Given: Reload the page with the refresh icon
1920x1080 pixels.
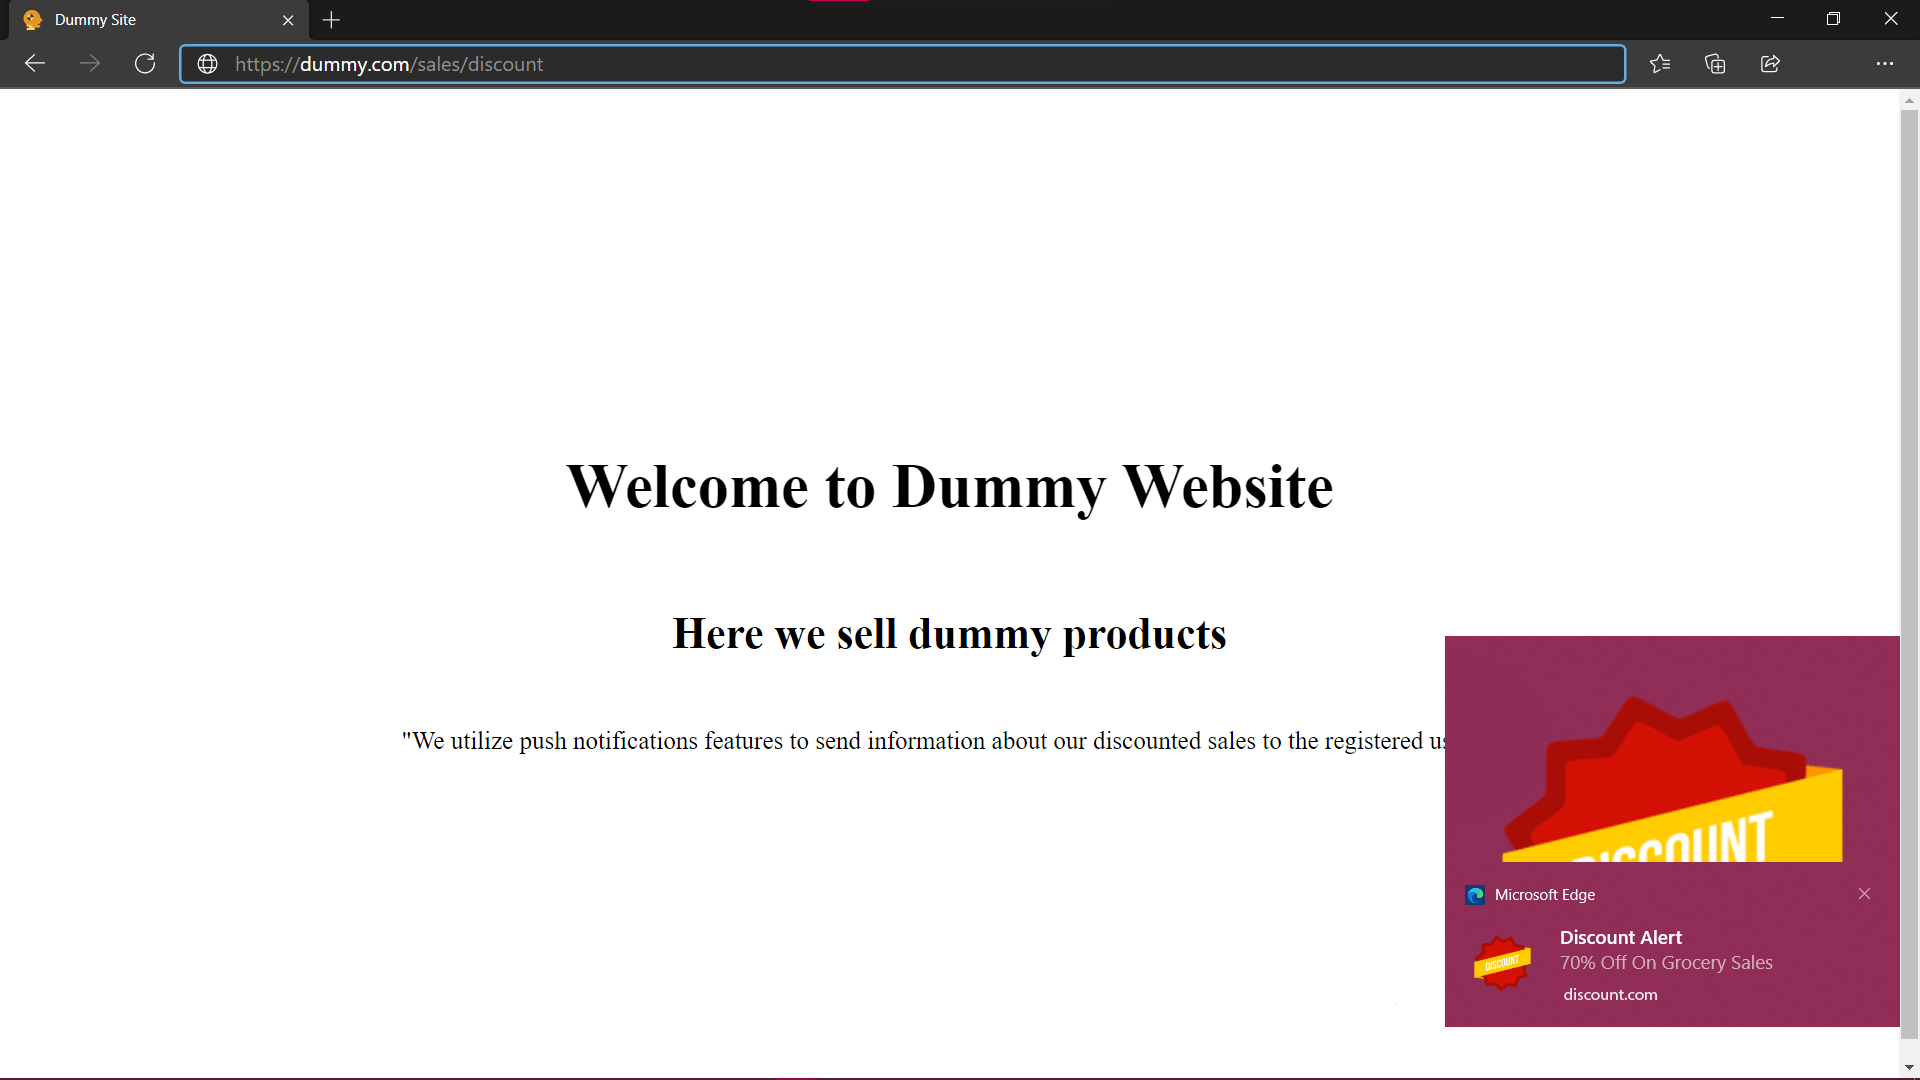Looking at the screenshot, I should (x=145, y=64).
